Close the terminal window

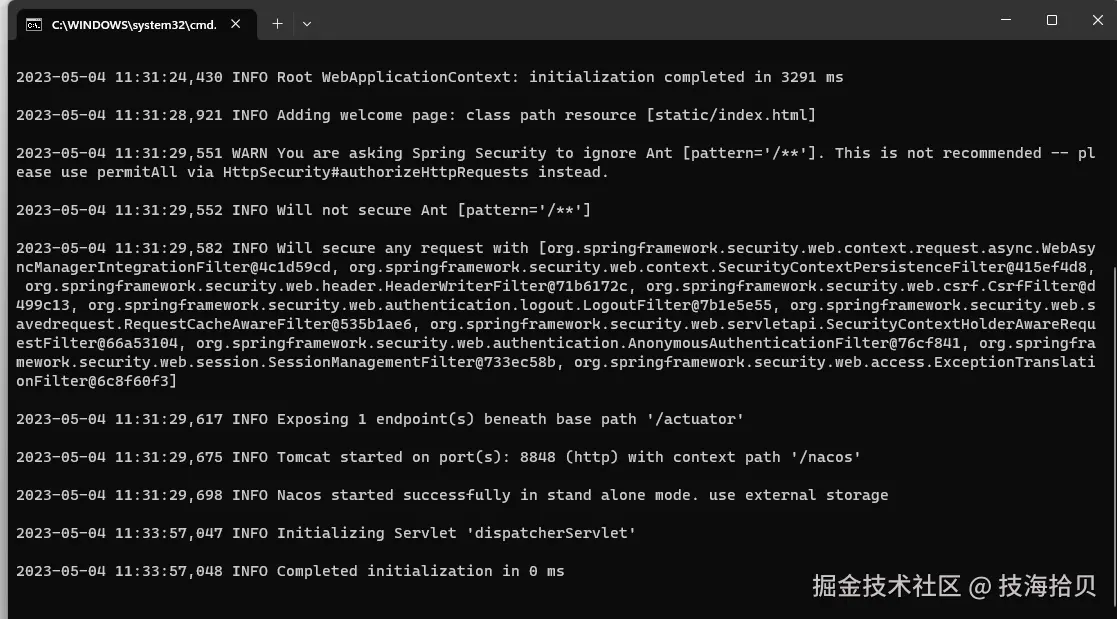pyautogui.click(x=1098, y=20)
